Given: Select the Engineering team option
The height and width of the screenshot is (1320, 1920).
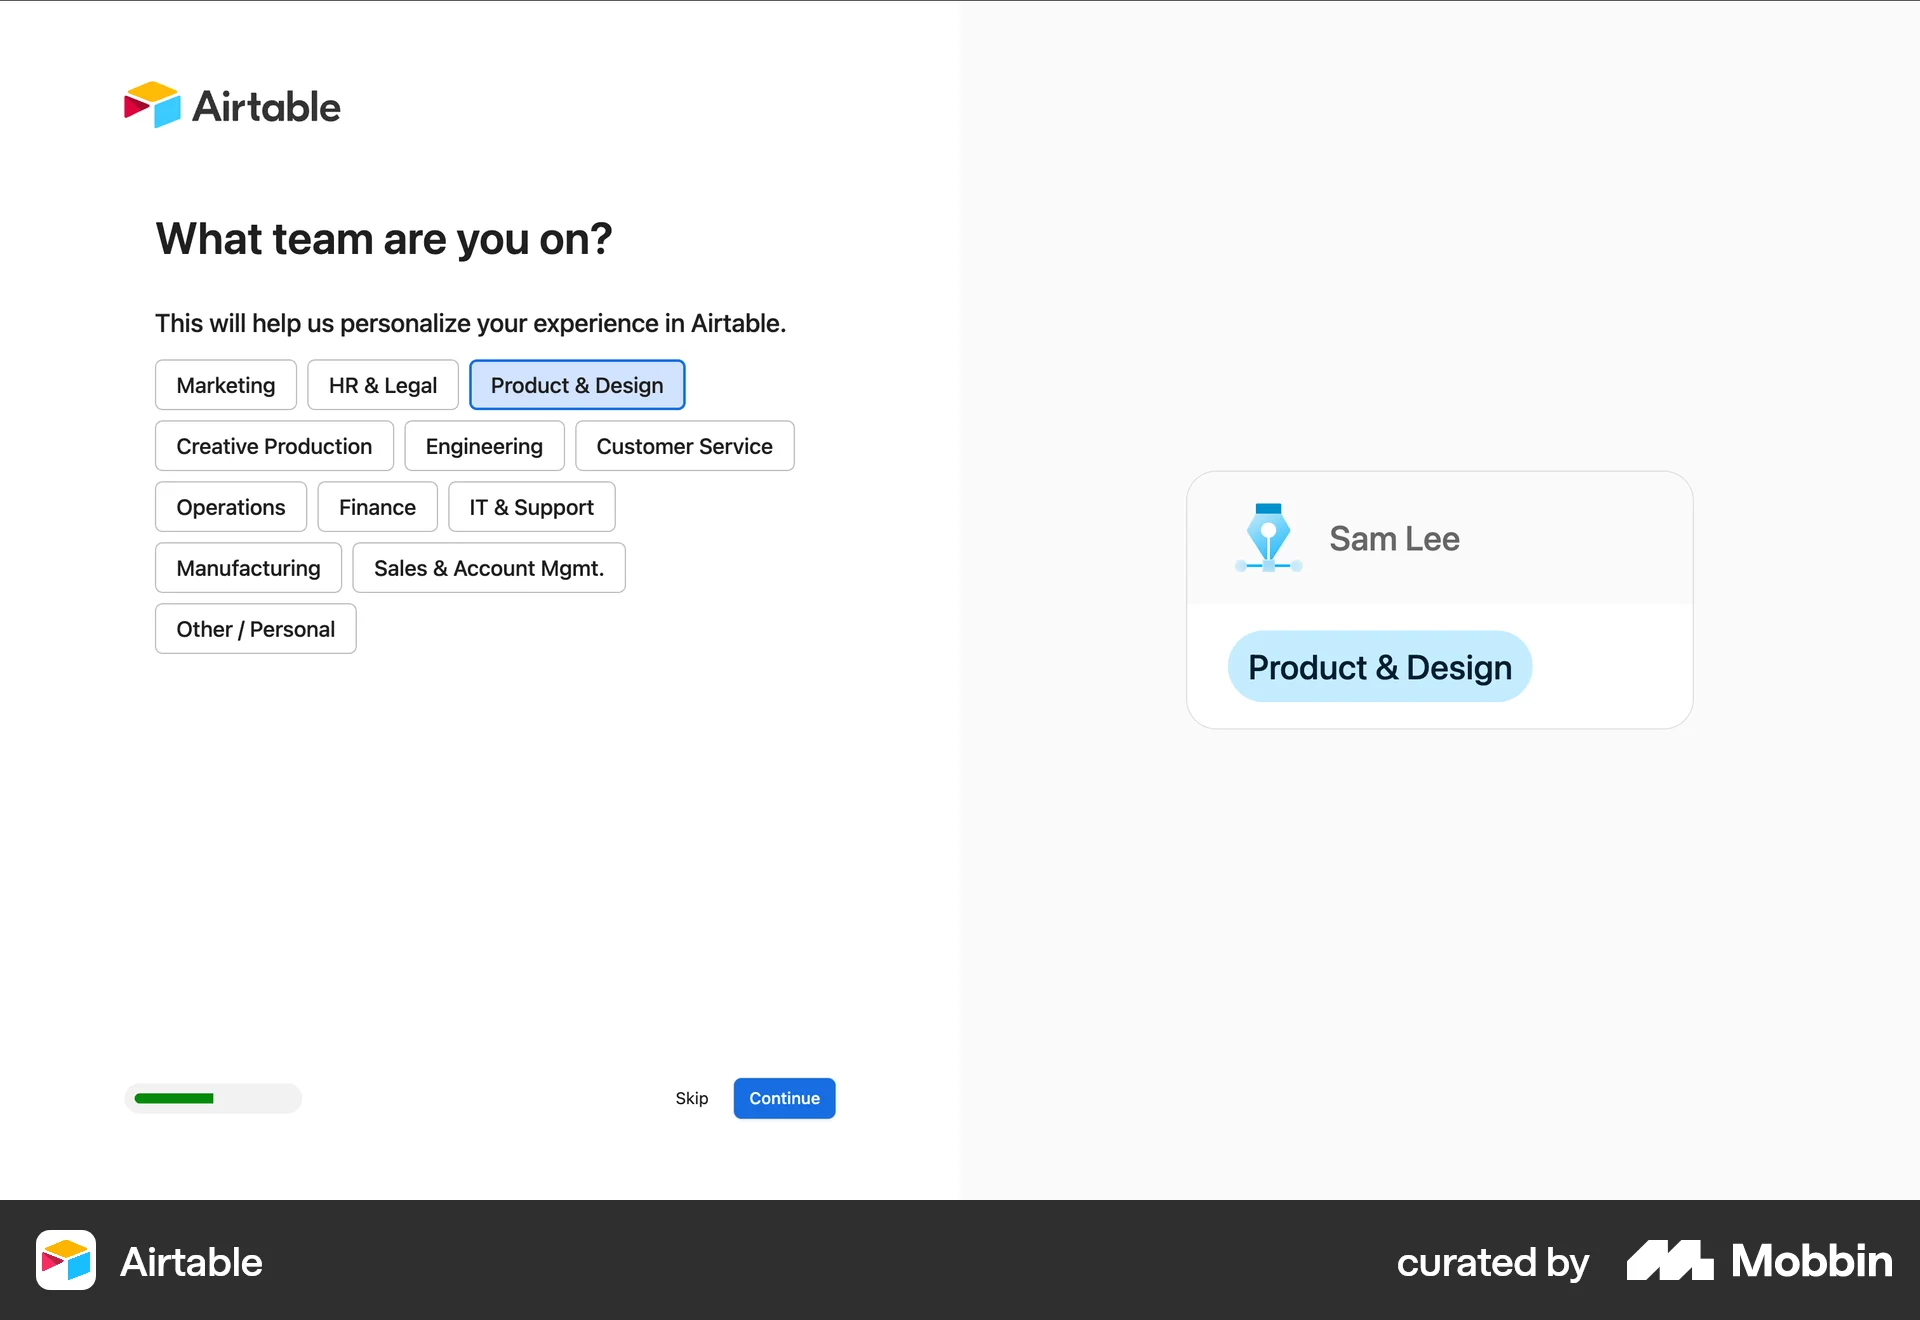Looking at the screenshot, I should pyautogui.click(x=484, y=446).
